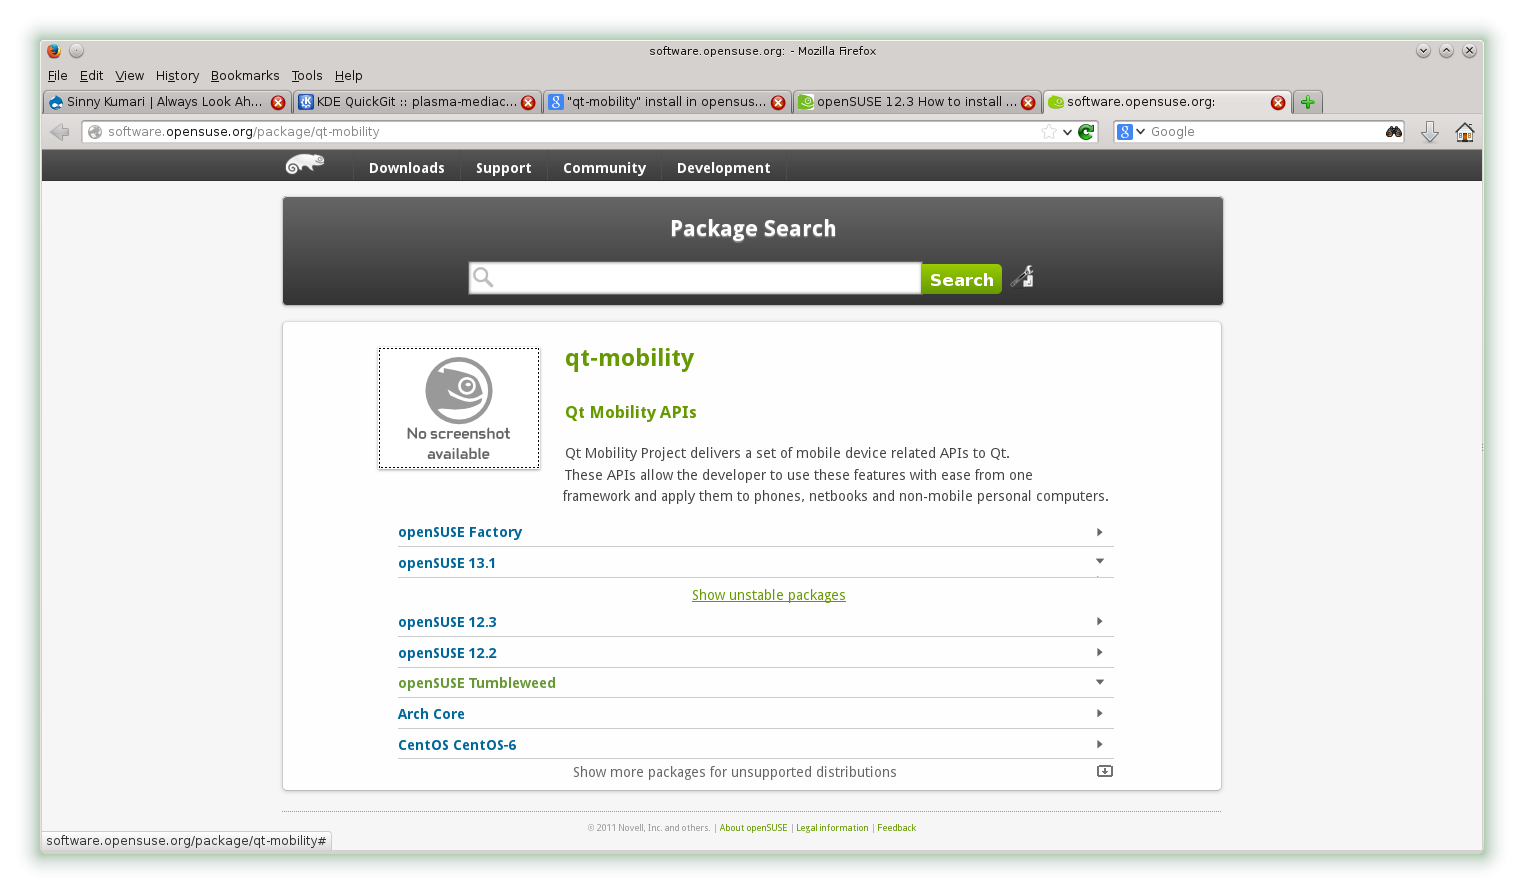Open the Bookmarks menu
The width and height of the screenshot is (1524, 894).
[x=245, y=76]
